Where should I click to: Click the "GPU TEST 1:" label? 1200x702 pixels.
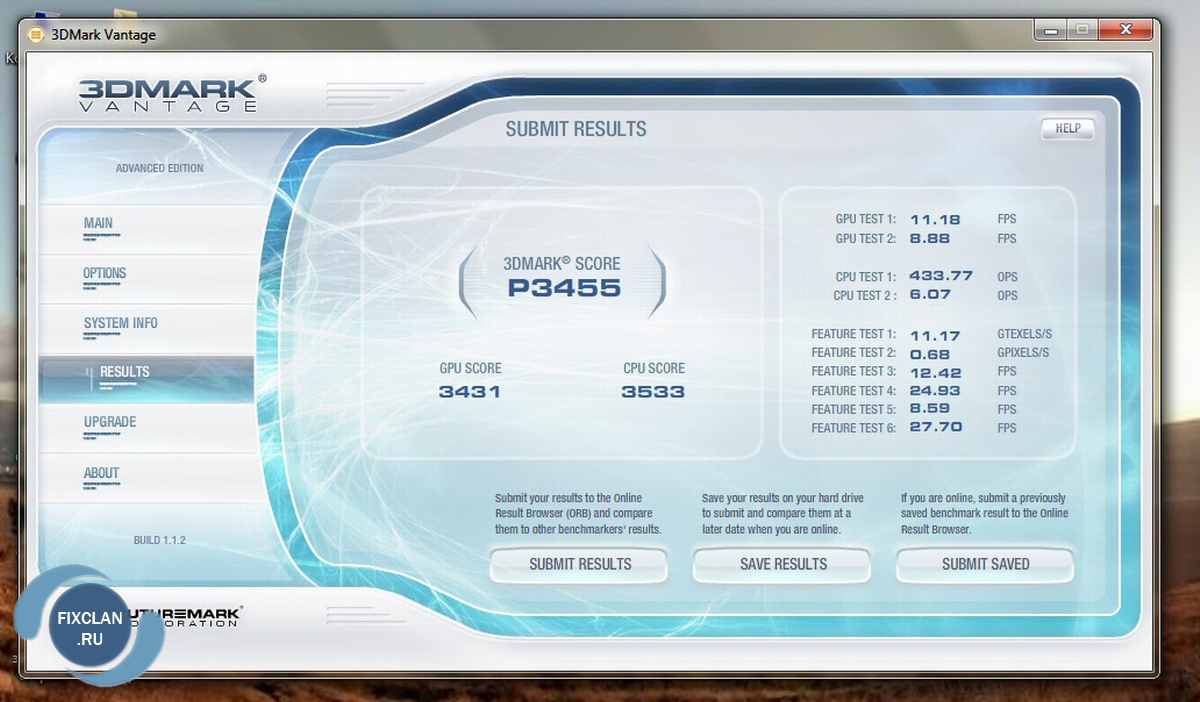coord(866,219)
